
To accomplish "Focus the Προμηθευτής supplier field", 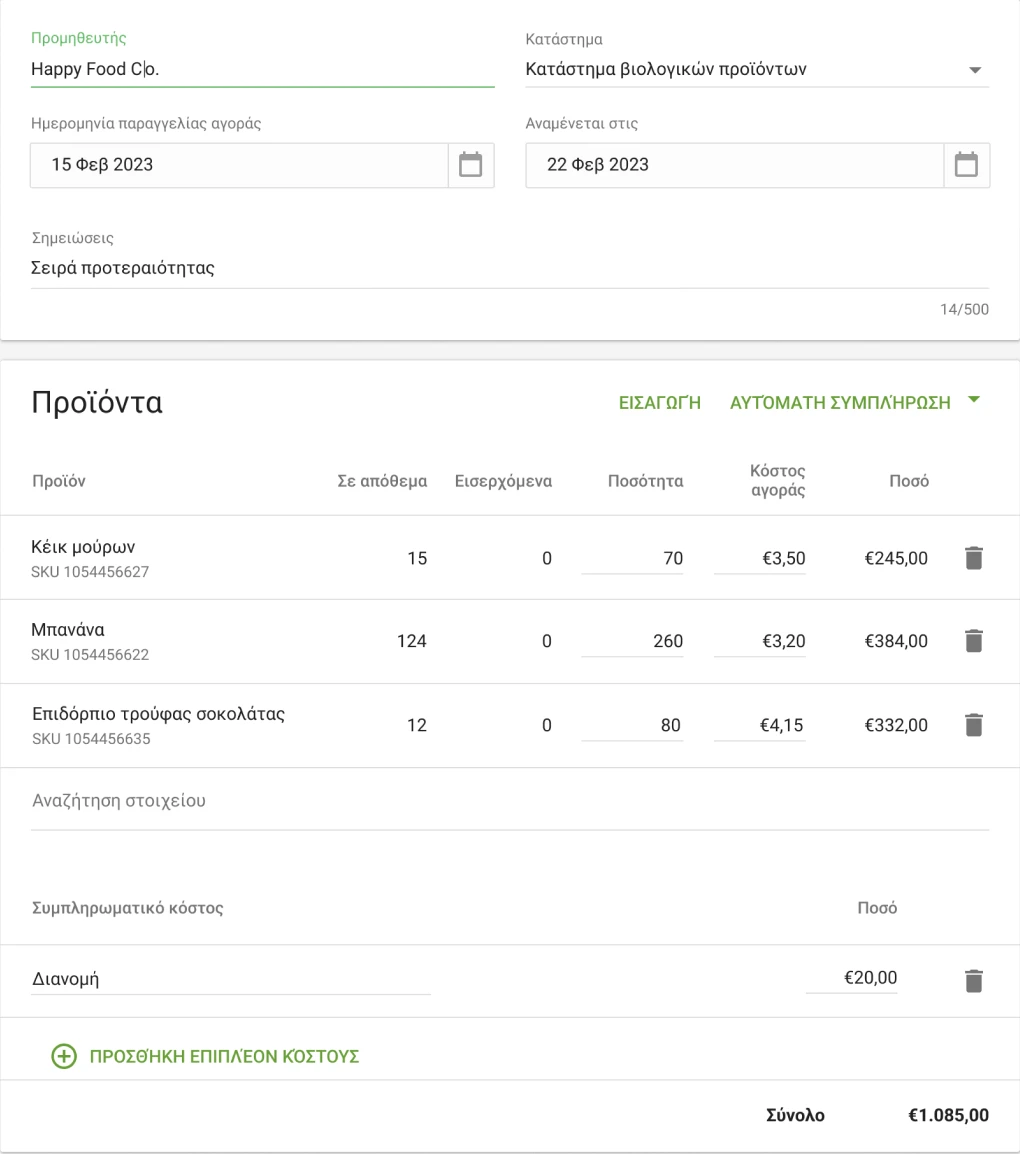I will pos(262,70).
